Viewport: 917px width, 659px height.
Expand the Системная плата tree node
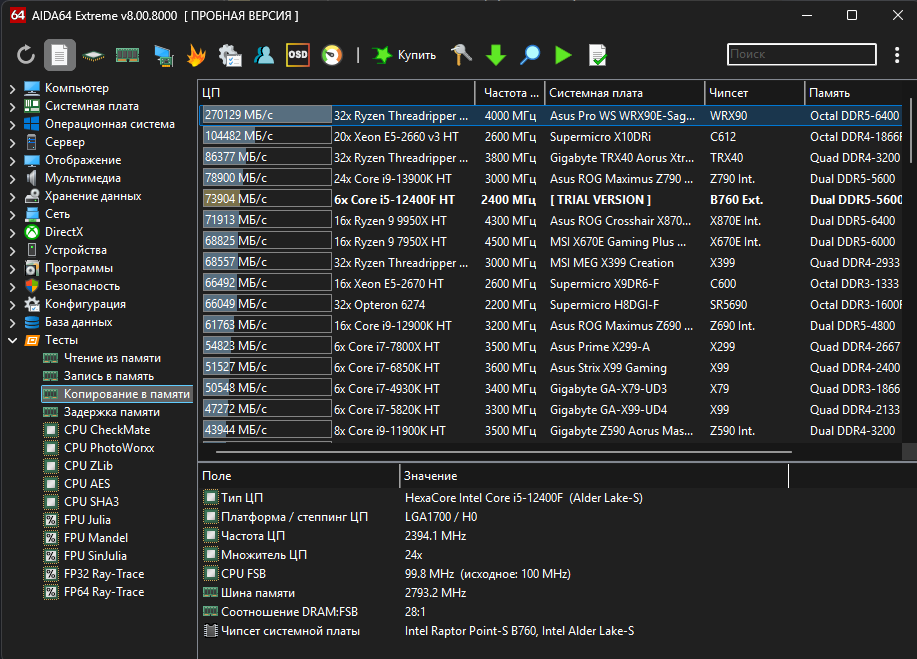(12, 106)
